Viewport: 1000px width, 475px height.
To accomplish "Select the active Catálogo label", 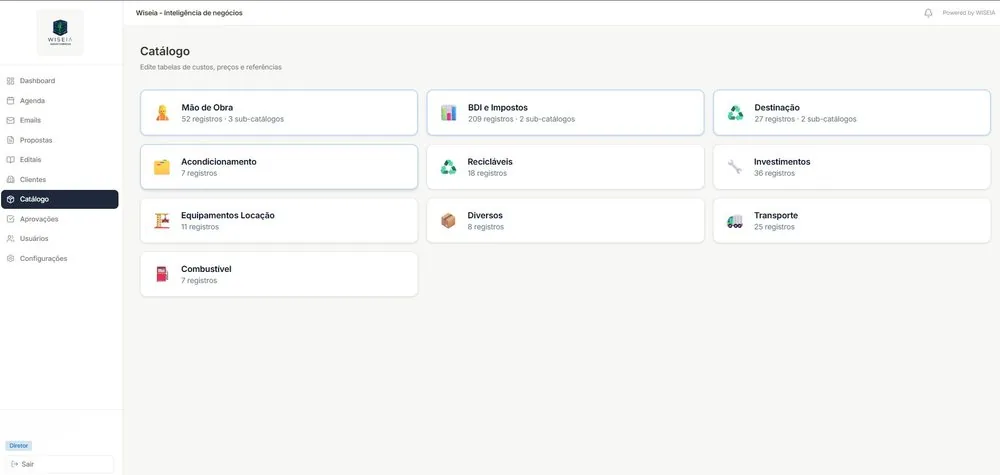I will pyautogui.click(x=34, y=200).
